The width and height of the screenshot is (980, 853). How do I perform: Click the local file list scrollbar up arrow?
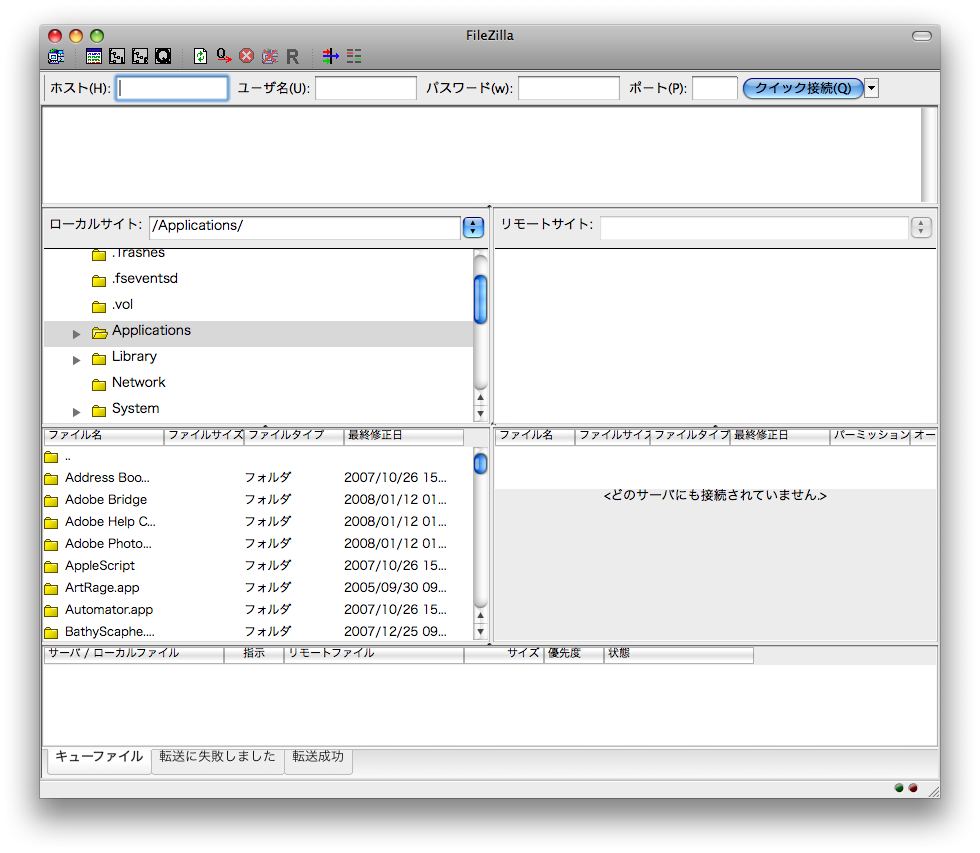pyautogui.click(x=480, y=616)
